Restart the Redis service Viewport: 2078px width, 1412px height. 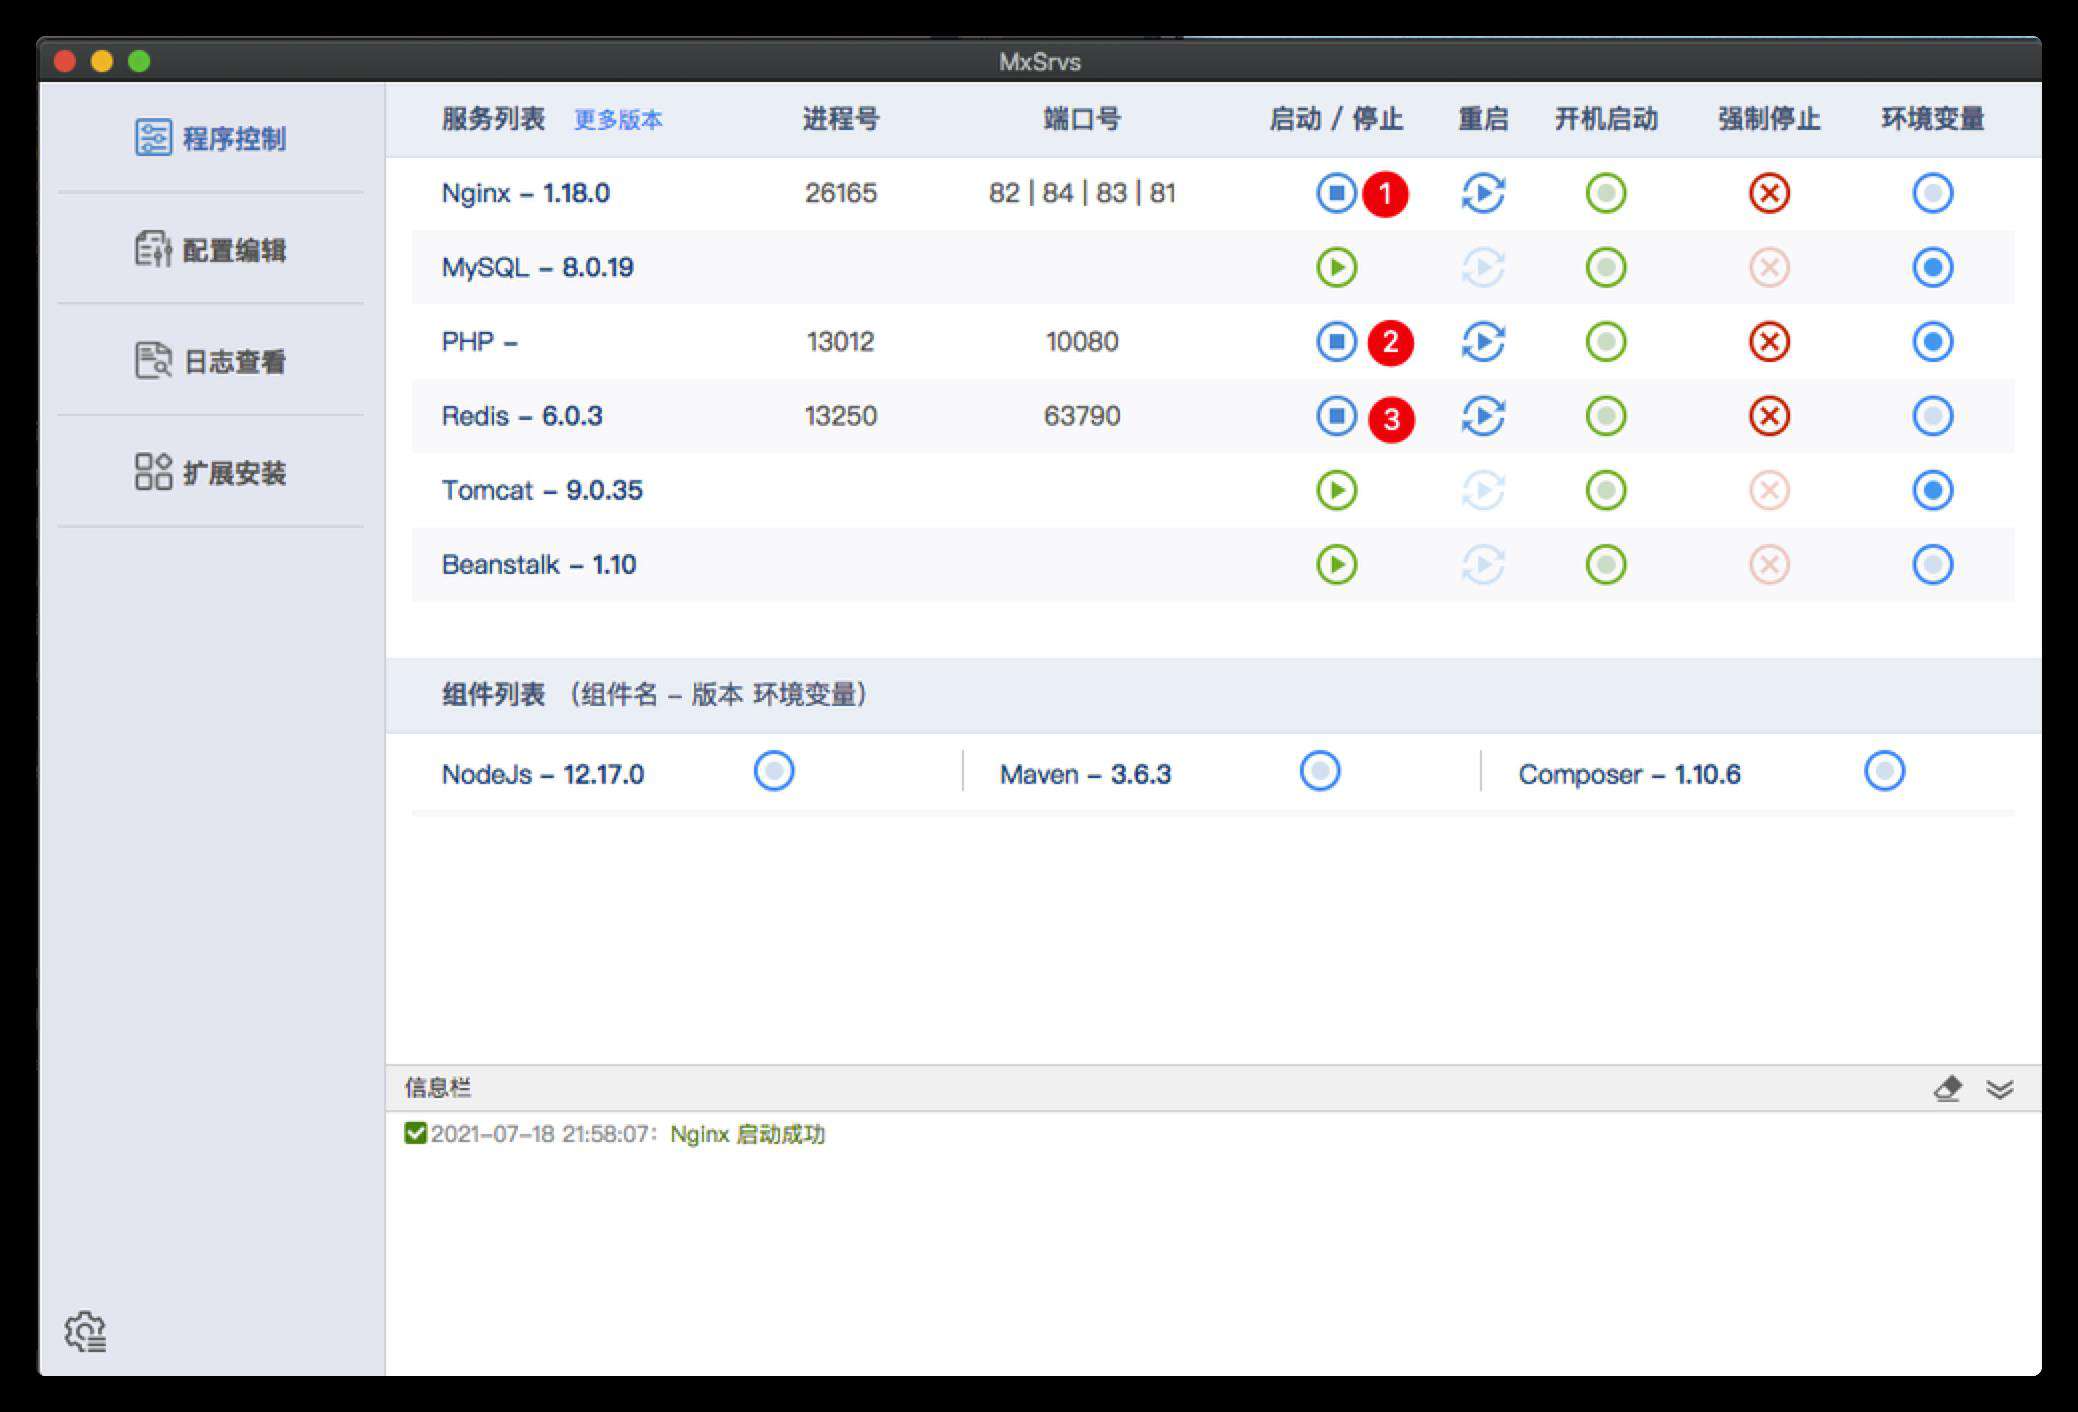(1483, 416)
